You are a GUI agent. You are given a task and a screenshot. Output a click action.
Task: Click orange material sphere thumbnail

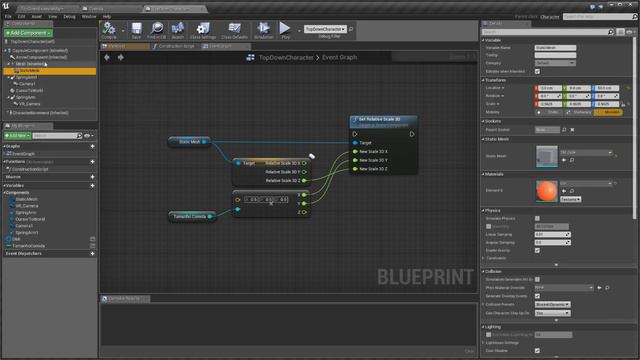pos(547,191)
